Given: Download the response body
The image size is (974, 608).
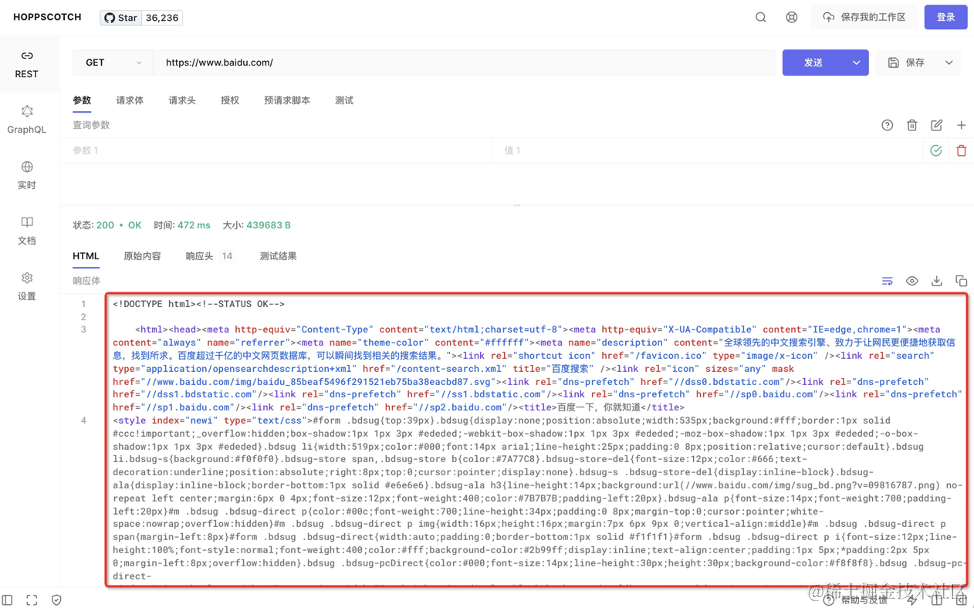Looking at the screenshot, I should [x=937, y=281].
